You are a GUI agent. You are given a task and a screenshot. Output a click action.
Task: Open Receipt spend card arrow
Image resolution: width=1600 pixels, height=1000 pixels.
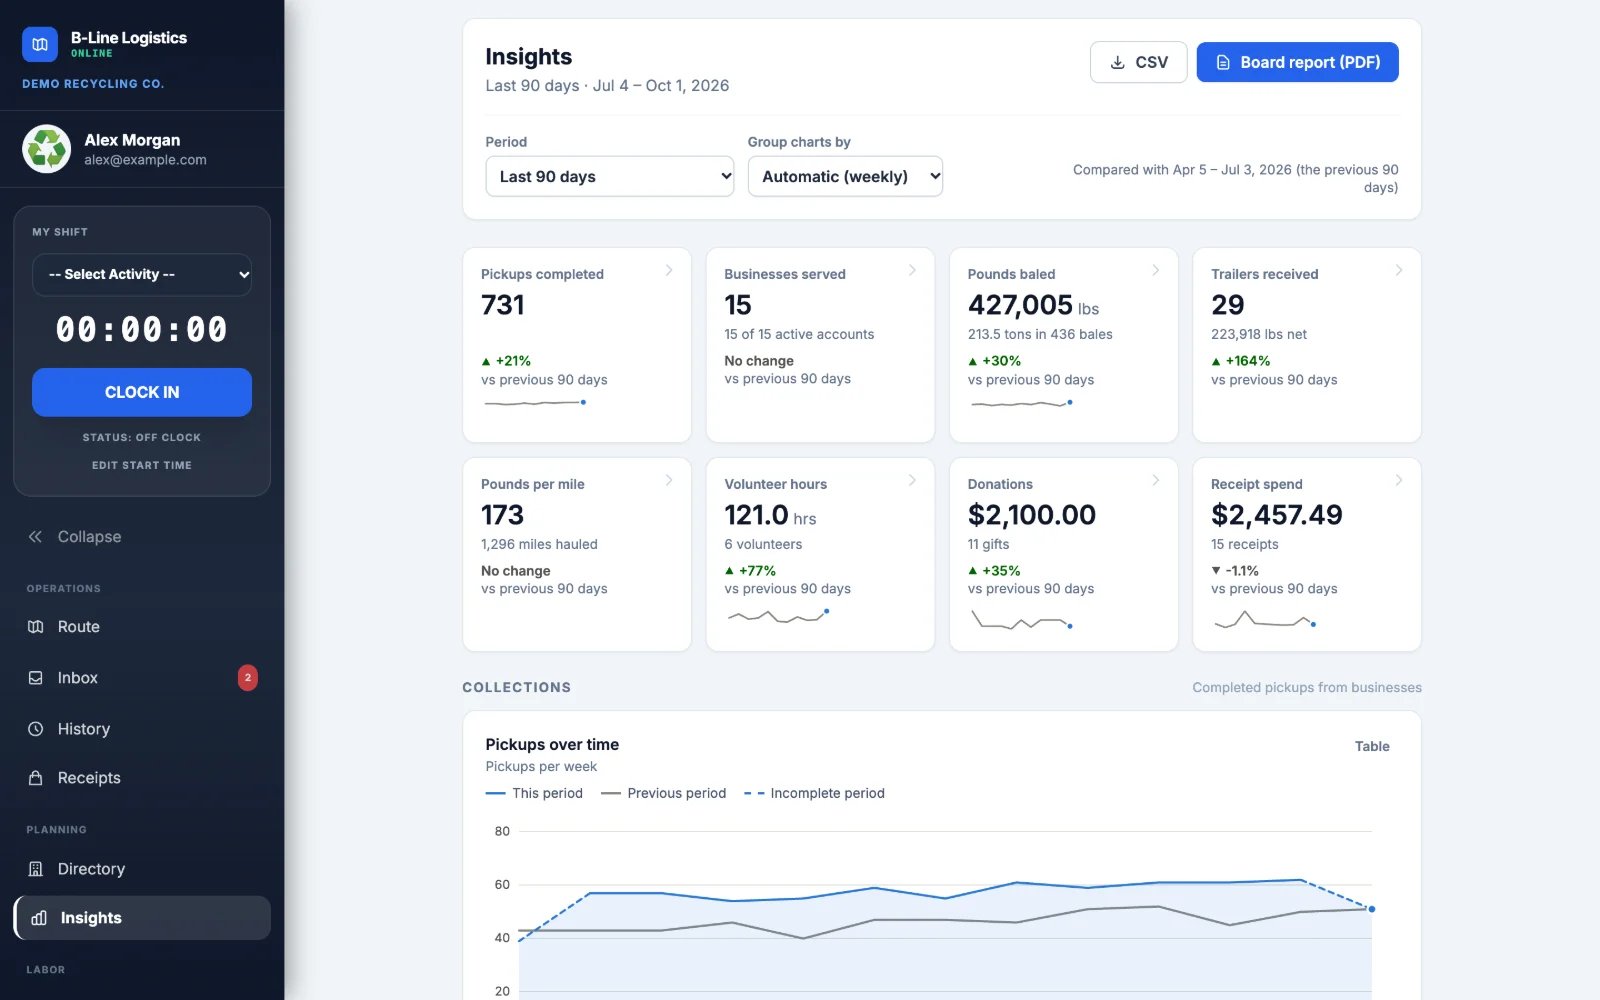[1399, 480]
